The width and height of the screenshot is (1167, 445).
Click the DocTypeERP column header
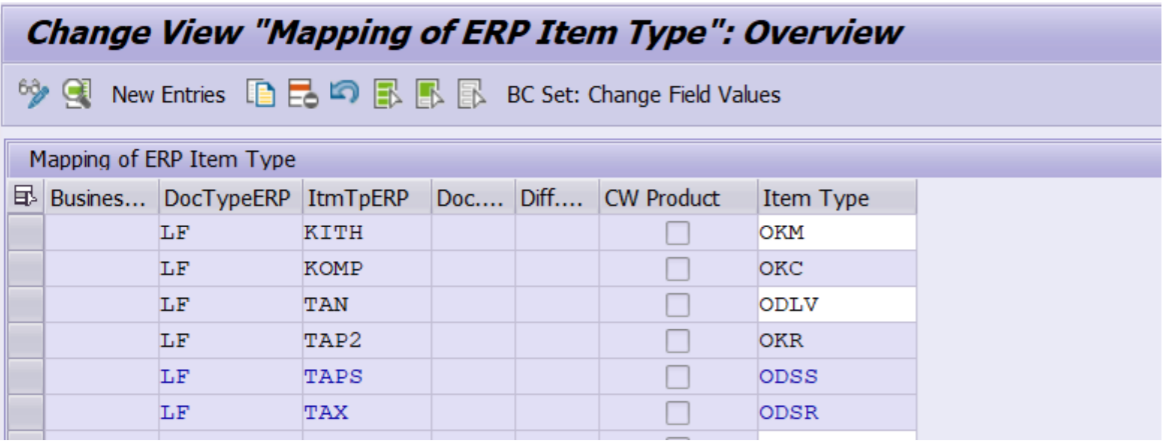click(x=229, y=198)
